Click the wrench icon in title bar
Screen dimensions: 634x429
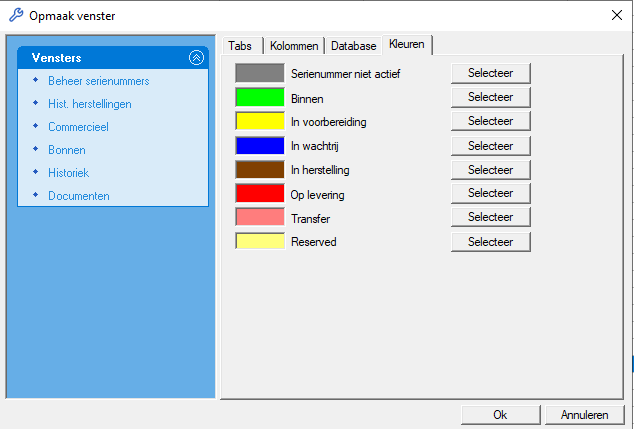[x=15, y=15]
